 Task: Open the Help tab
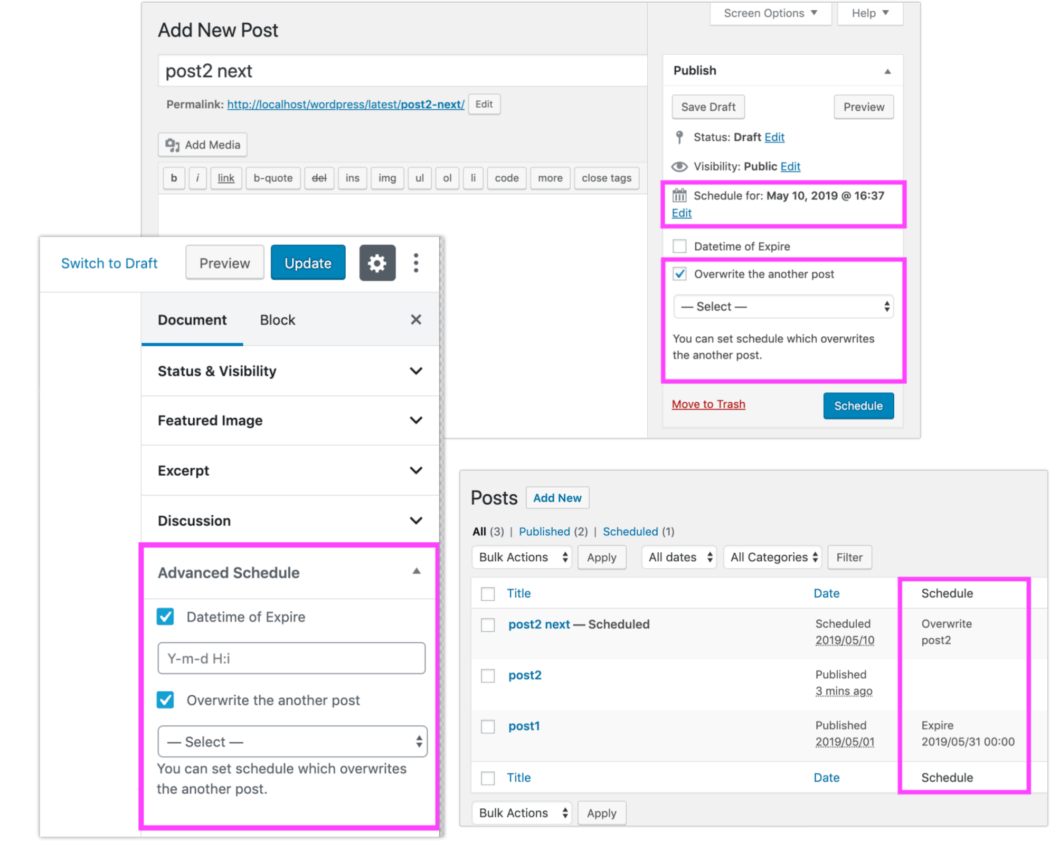click(x=870, y=13)
